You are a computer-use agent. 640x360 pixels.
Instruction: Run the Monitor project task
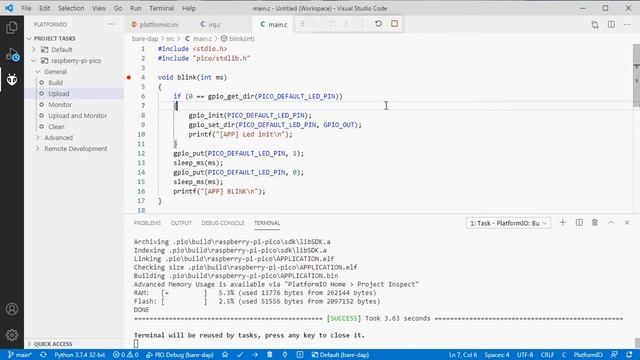(60, 104)
